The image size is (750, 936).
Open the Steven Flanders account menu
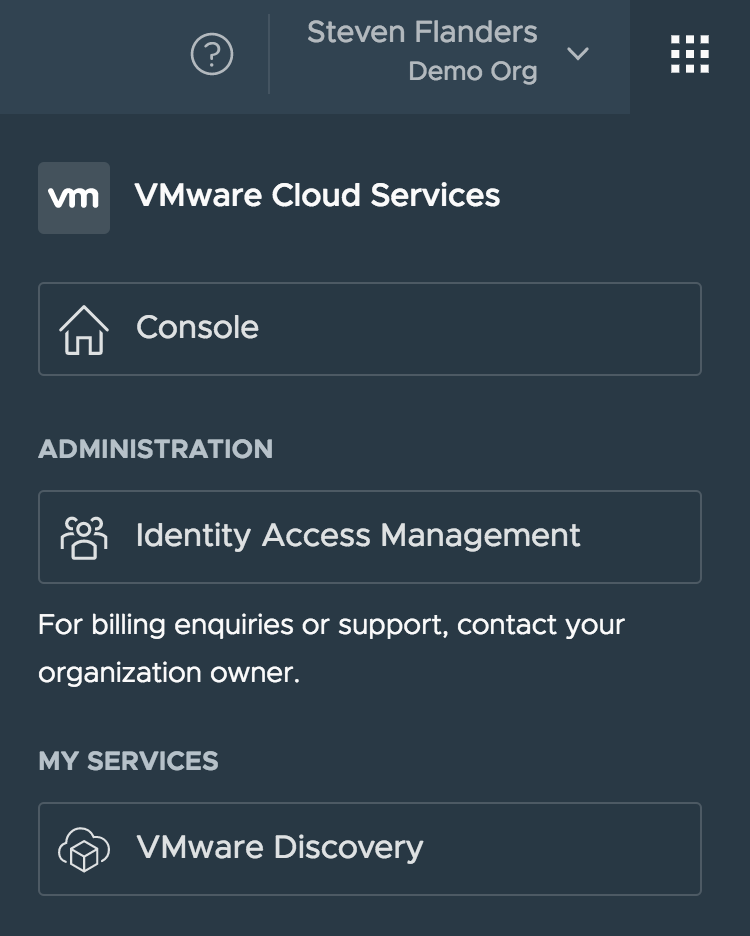(422, 33)
